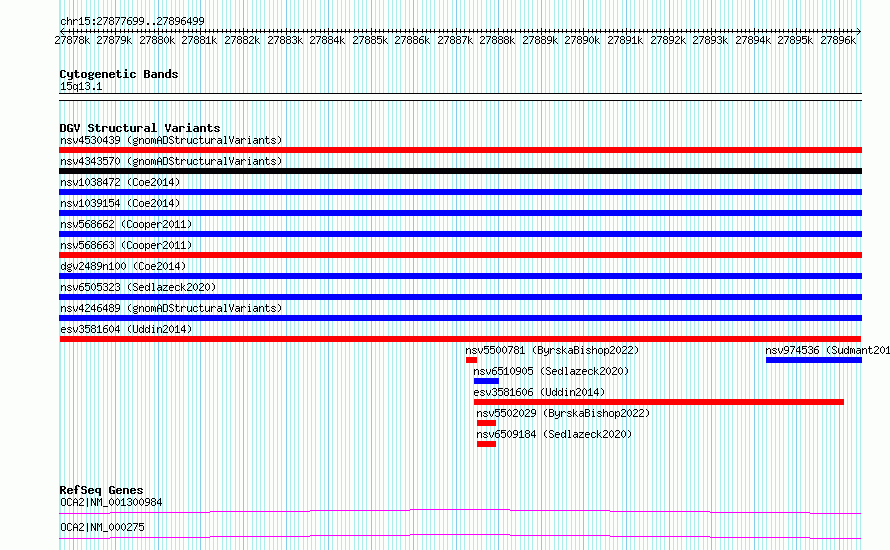
Task: Click the OCA2|NM_000275 gene label
Action: click(x=102, y=527)
